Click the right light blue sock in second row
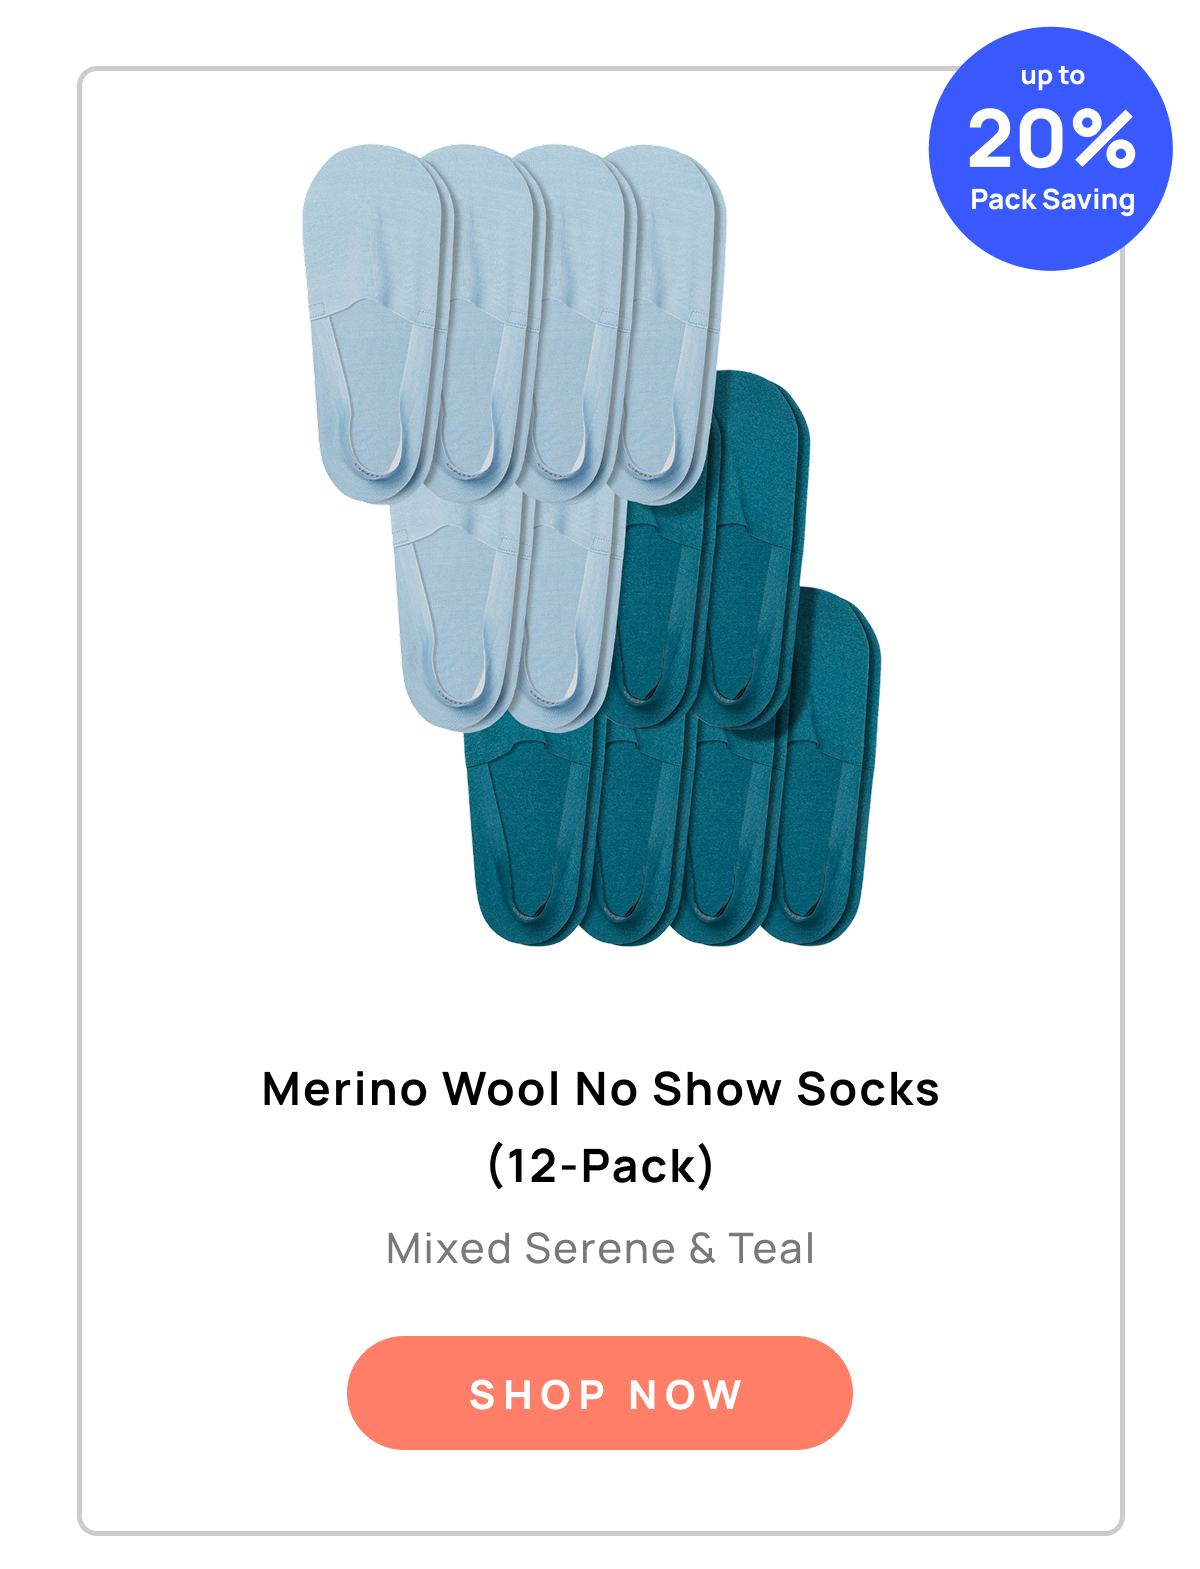The height and width of the screenshot is (1569, 1200). 568,610
